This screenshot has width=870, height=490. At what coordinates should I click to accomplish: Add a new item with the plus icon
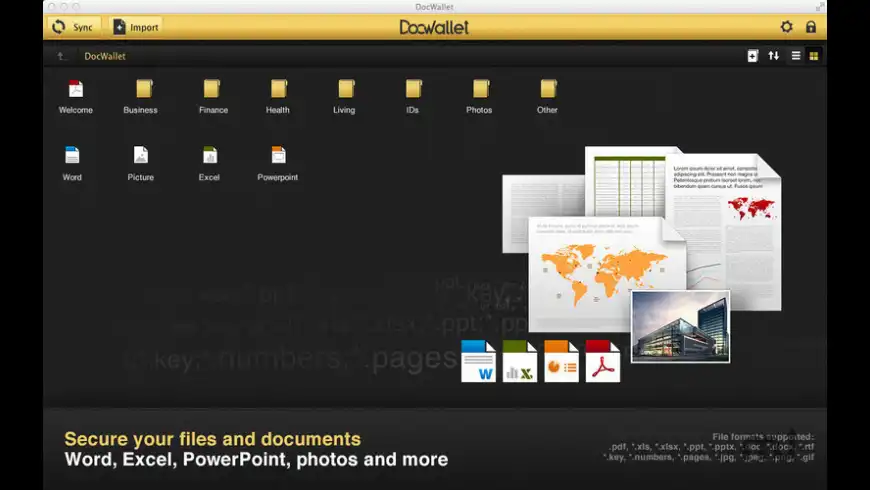coord(752,56)
